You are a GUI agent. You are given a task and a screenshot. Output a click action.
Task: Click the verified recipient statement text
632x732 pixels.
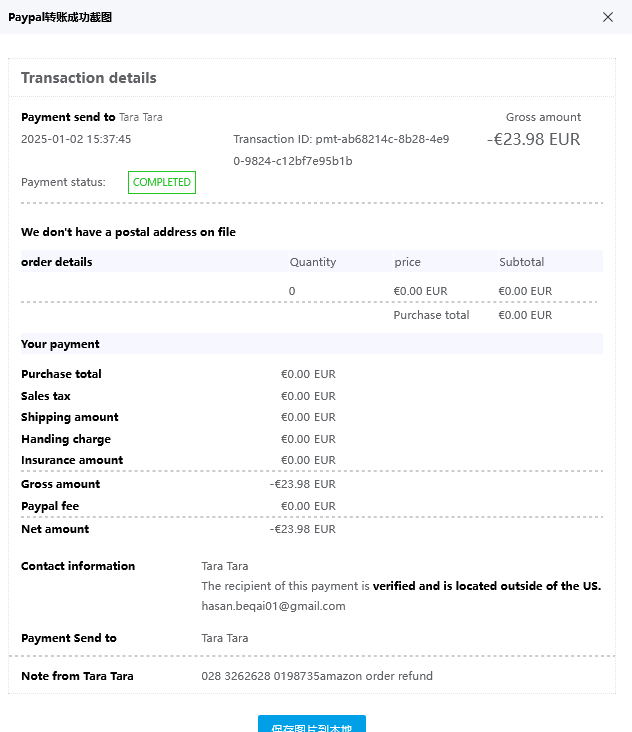pos(400,586)
